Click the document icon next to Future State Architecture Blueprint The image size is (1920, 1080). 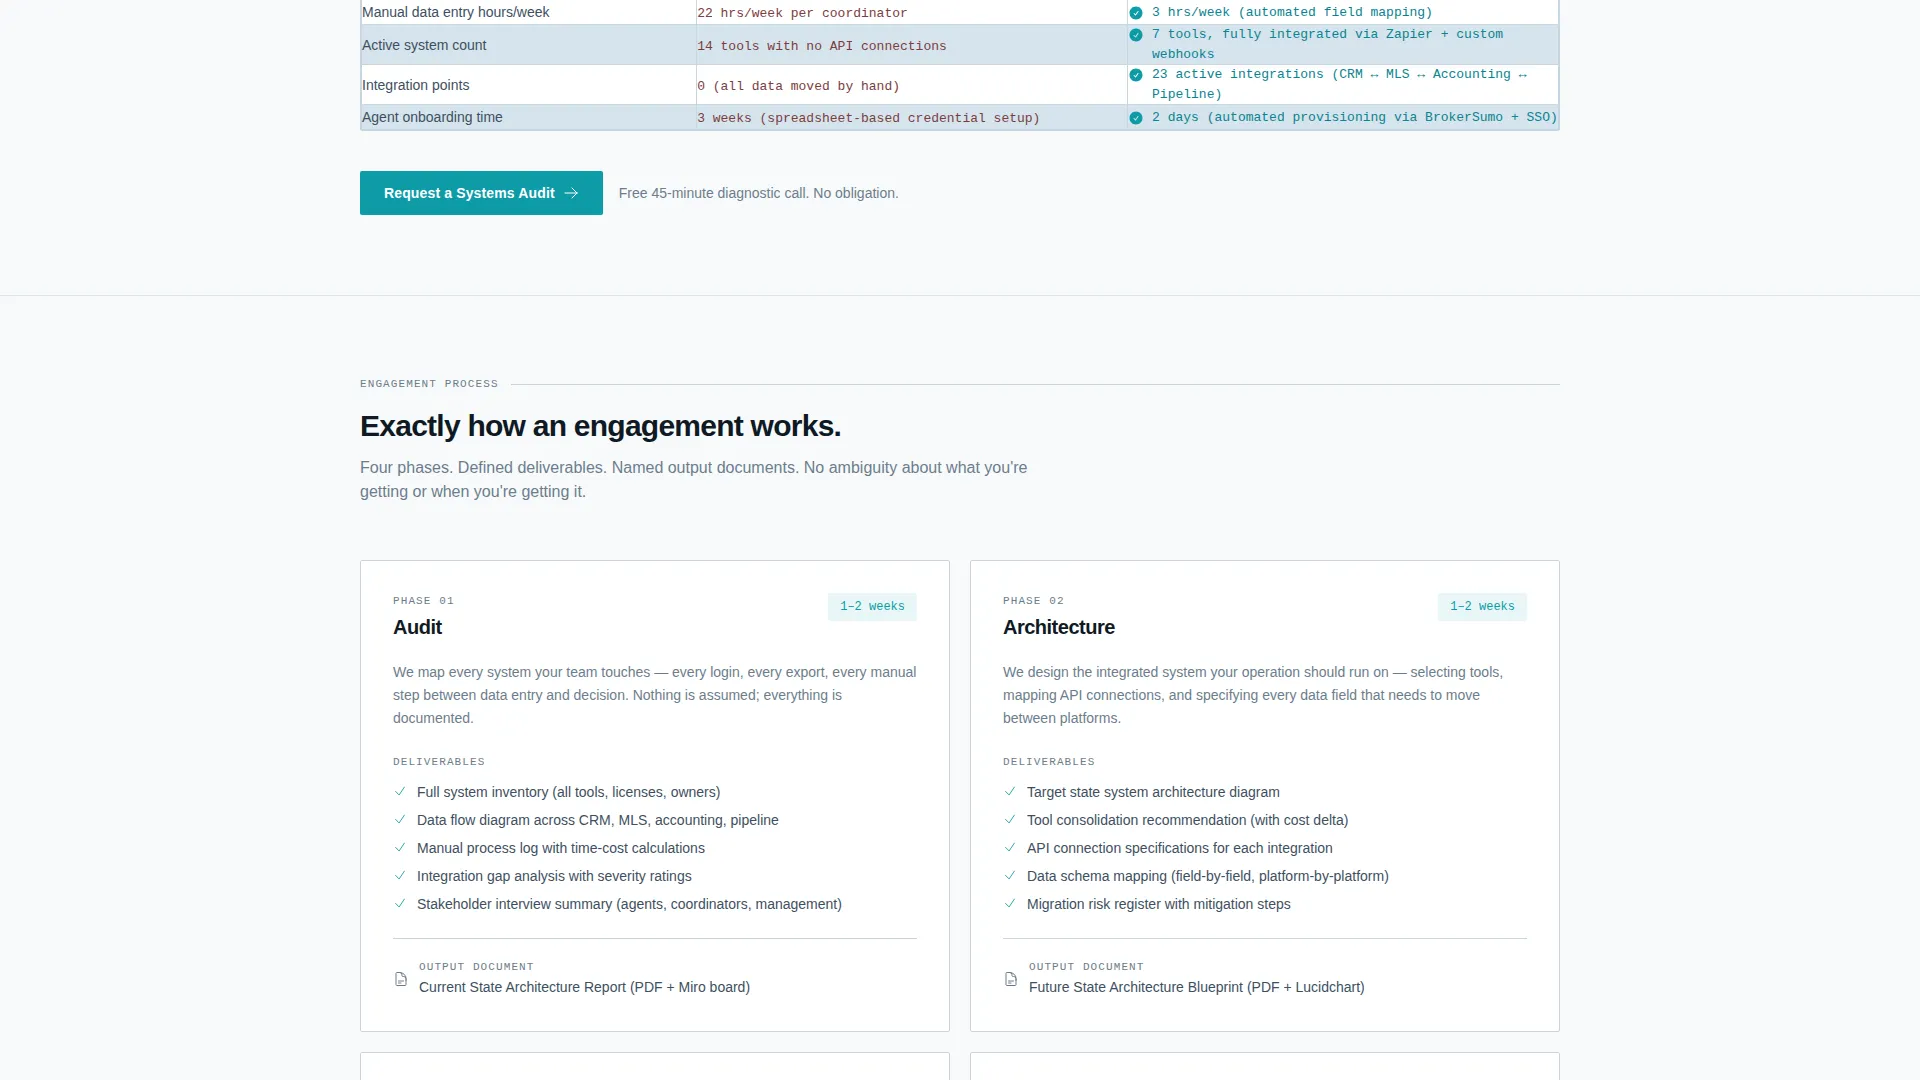pyautogui.click(x=1011, y=979)
